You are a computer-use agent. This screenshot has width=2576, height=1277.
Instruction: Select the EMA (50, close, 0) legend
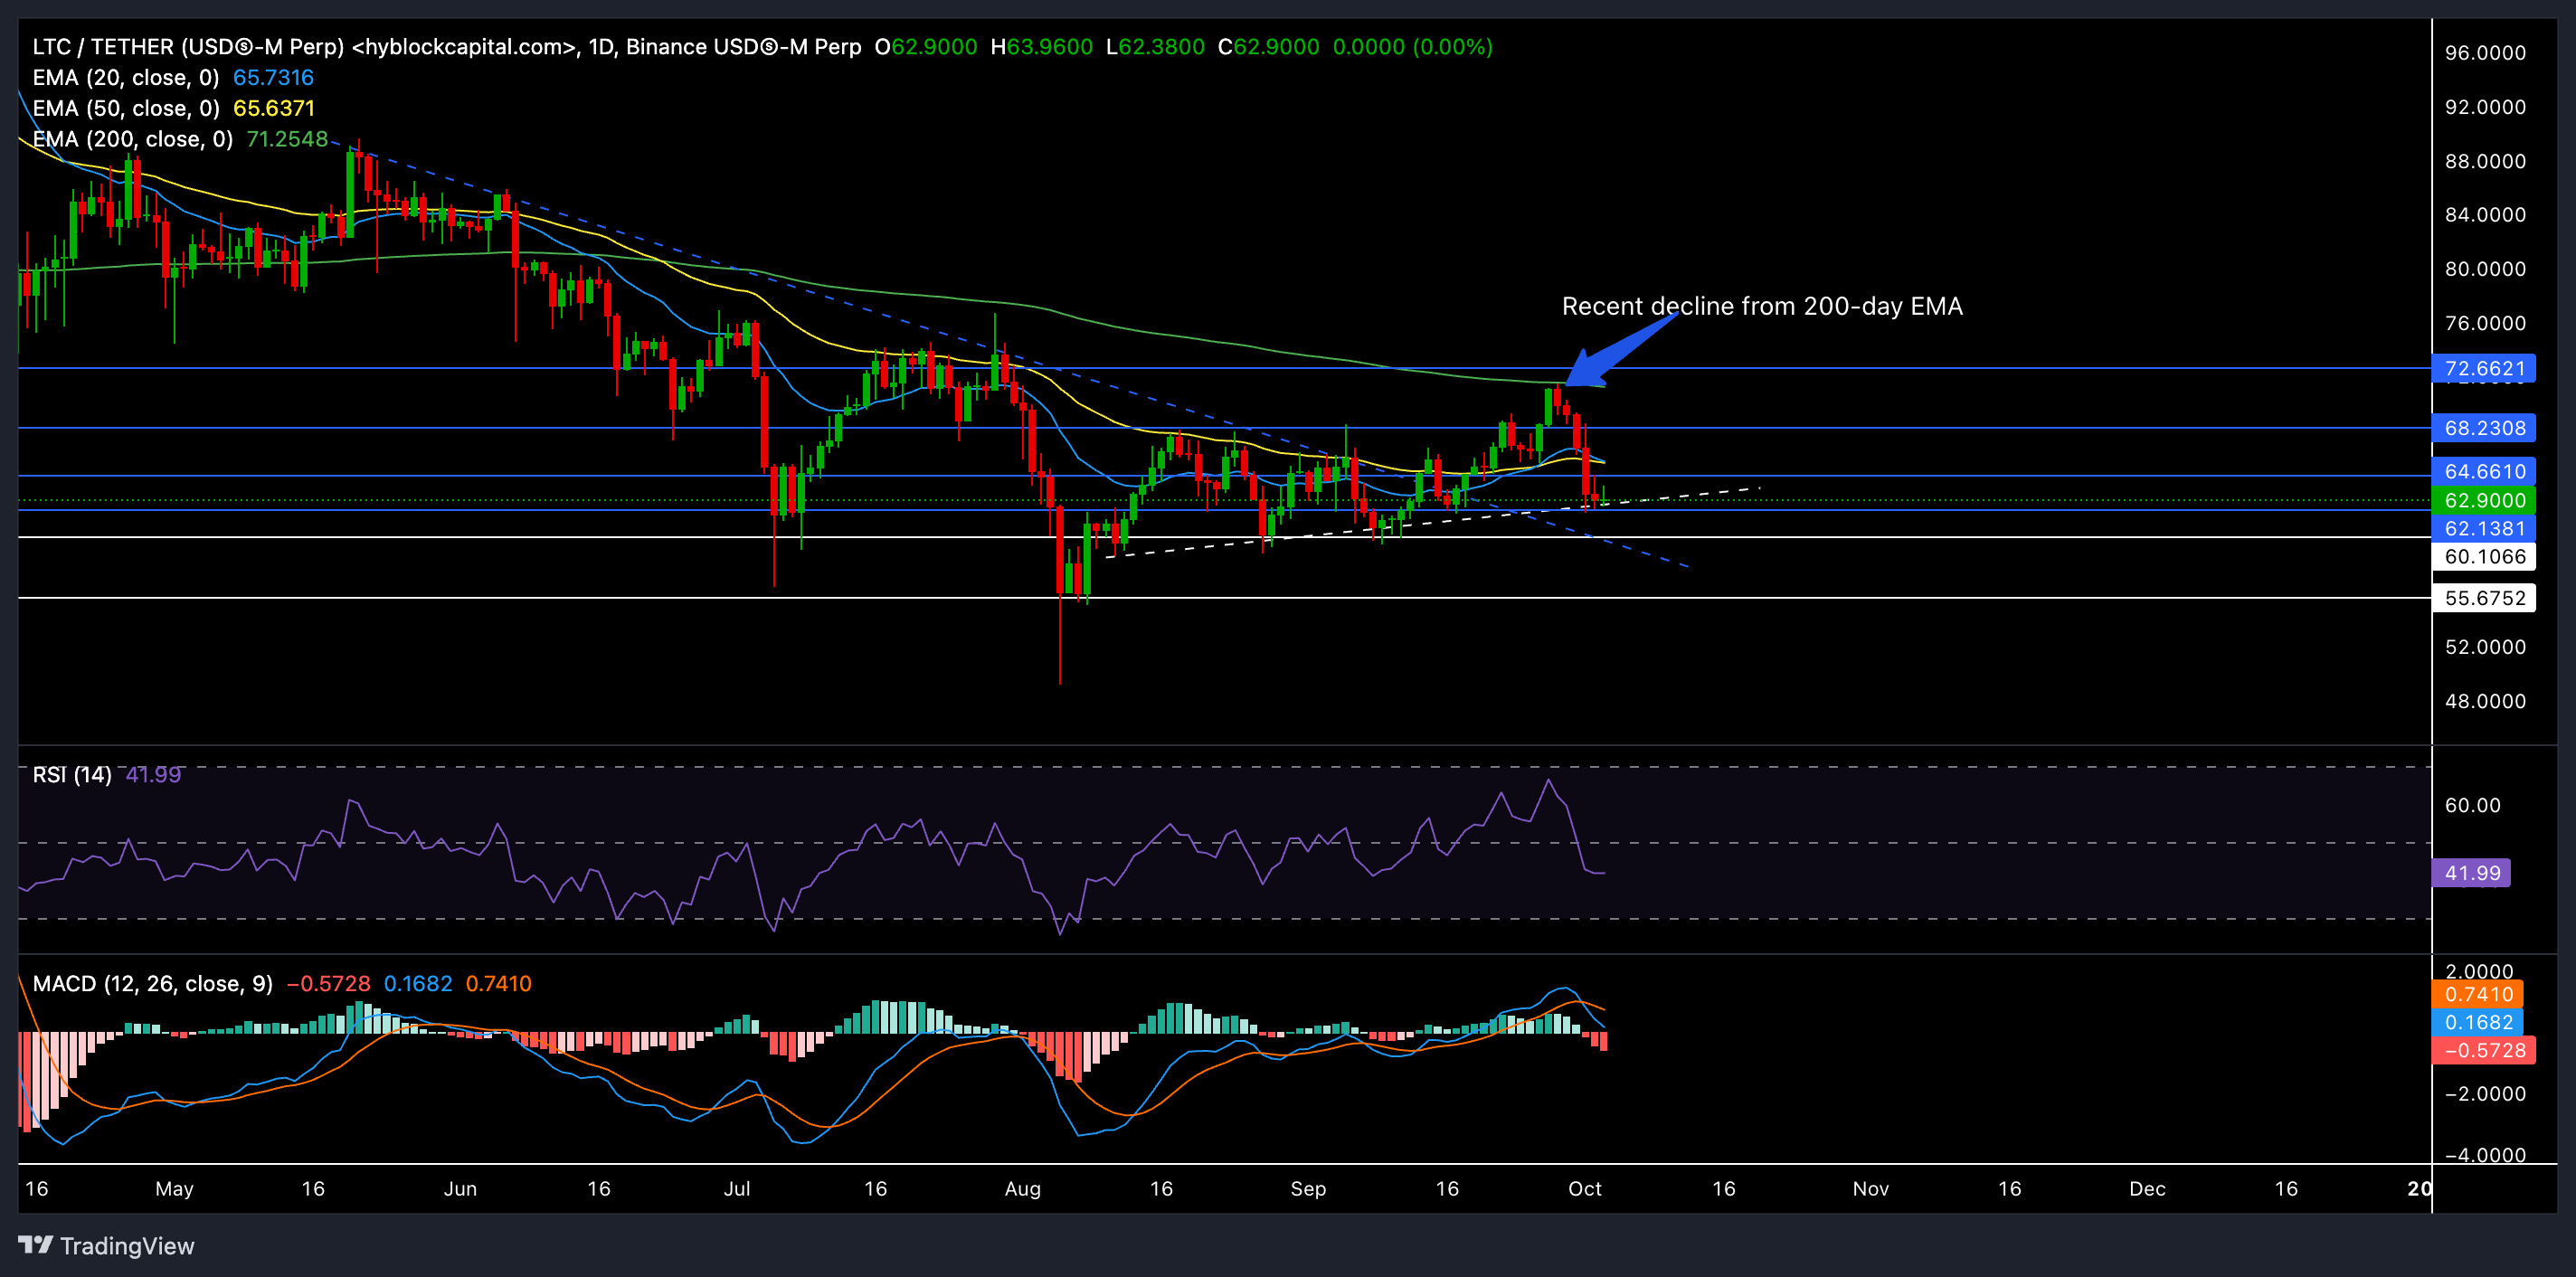tap(125, 108)
